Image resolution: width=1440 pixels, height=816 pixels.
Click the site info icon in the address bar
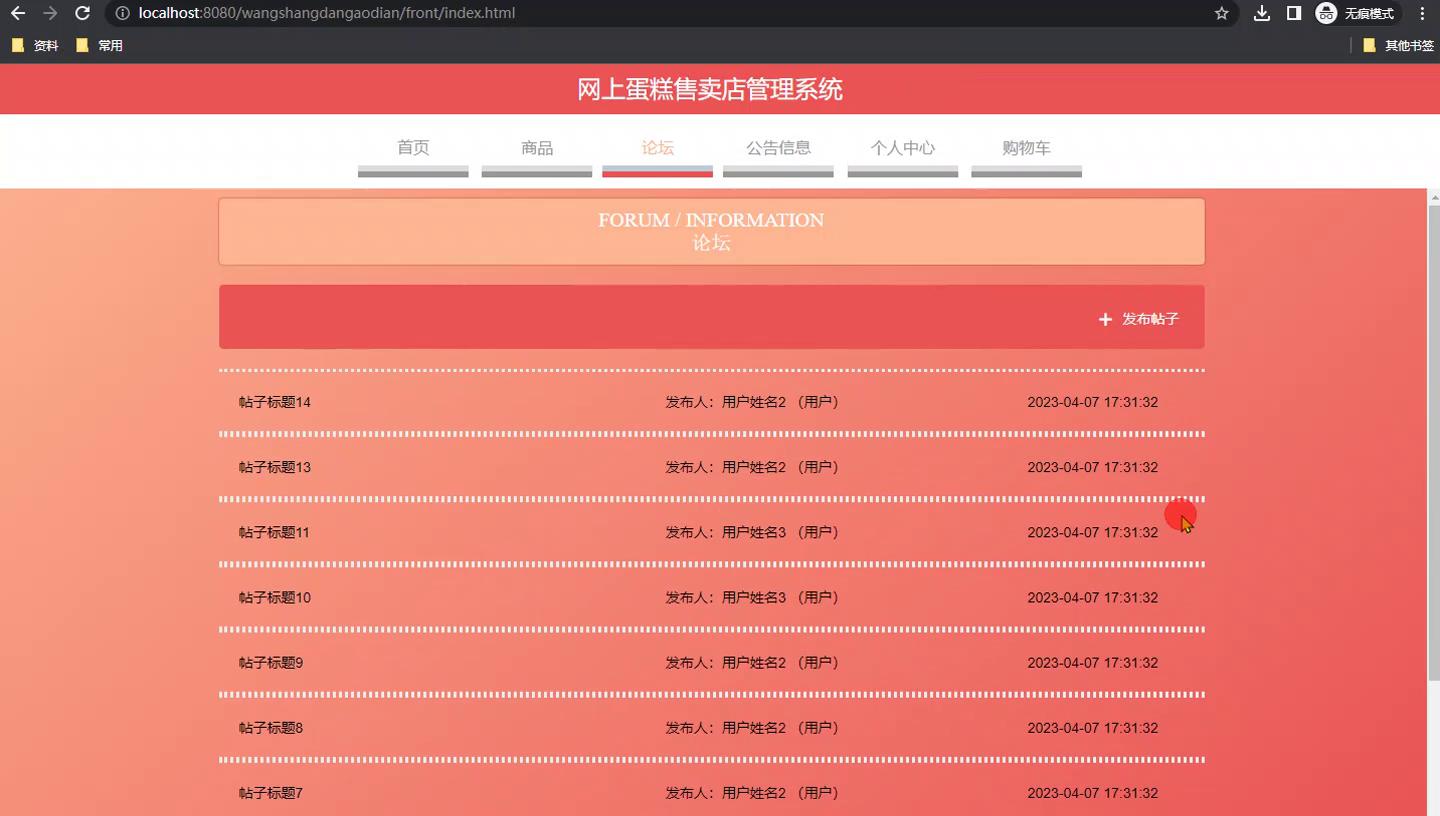122,13
